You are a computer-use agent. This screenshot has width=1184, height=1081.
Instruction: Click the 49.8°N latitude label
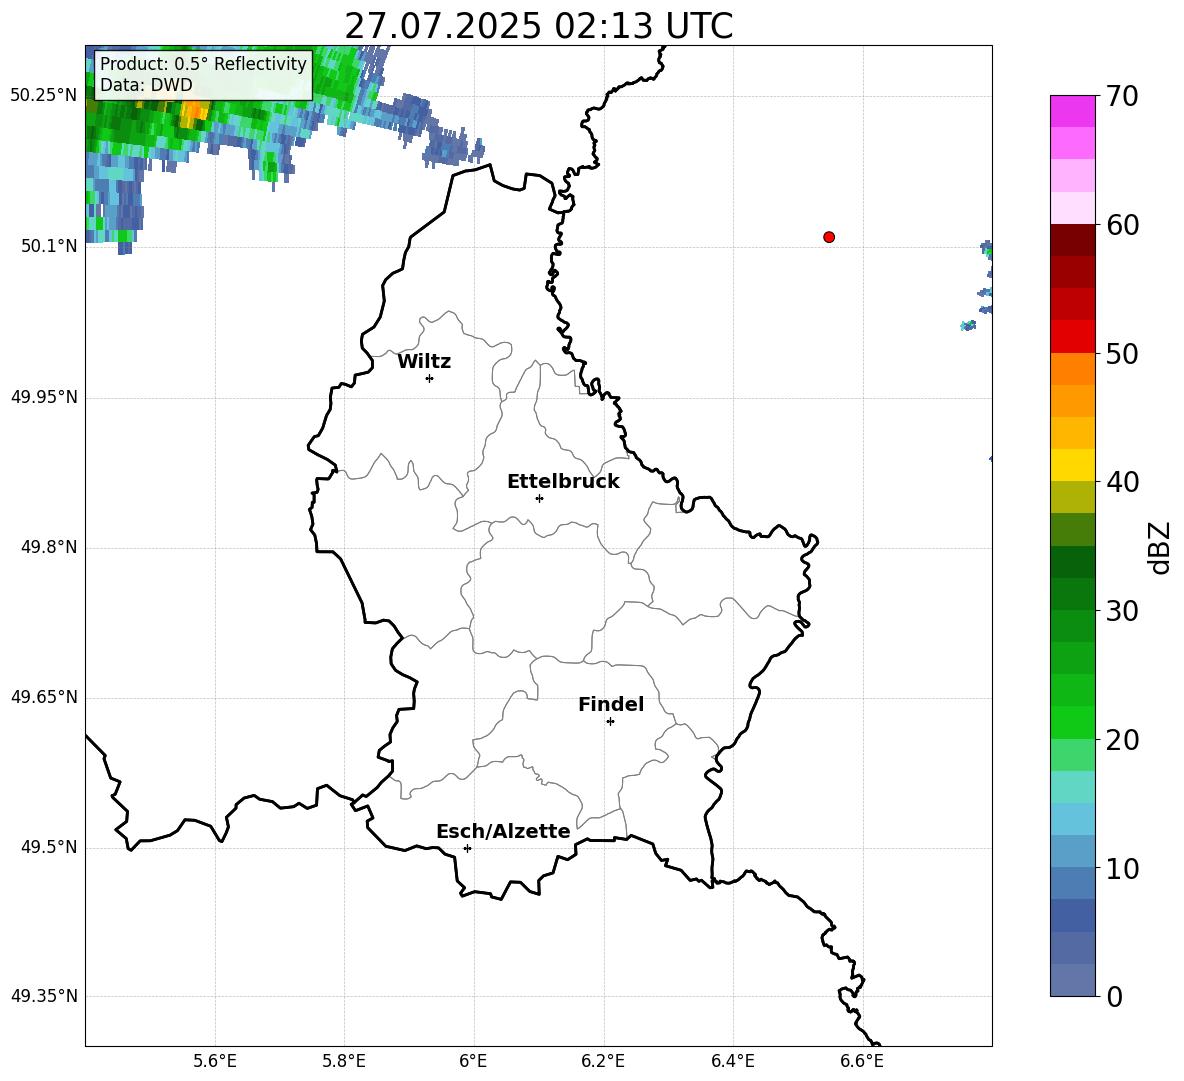click(x=49, y=547)
